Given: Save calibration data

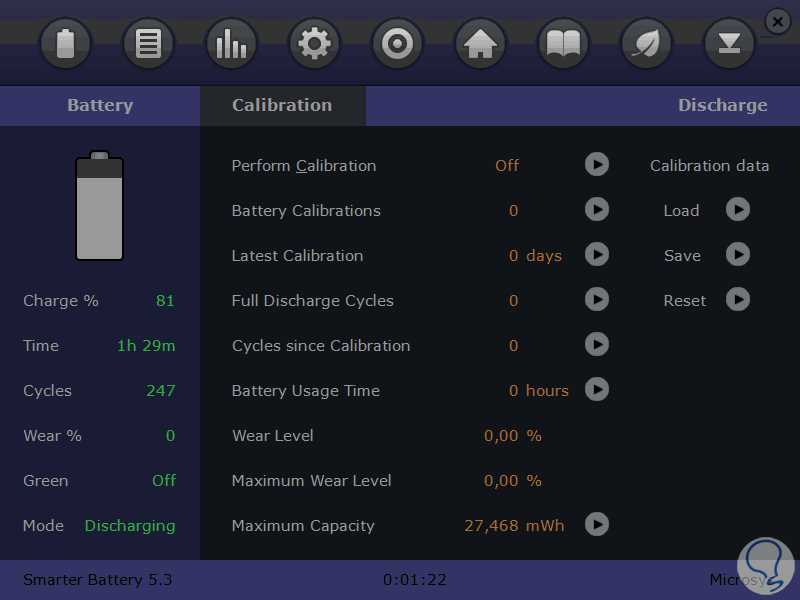Looking at the screenshot, I should pos(738,255).
